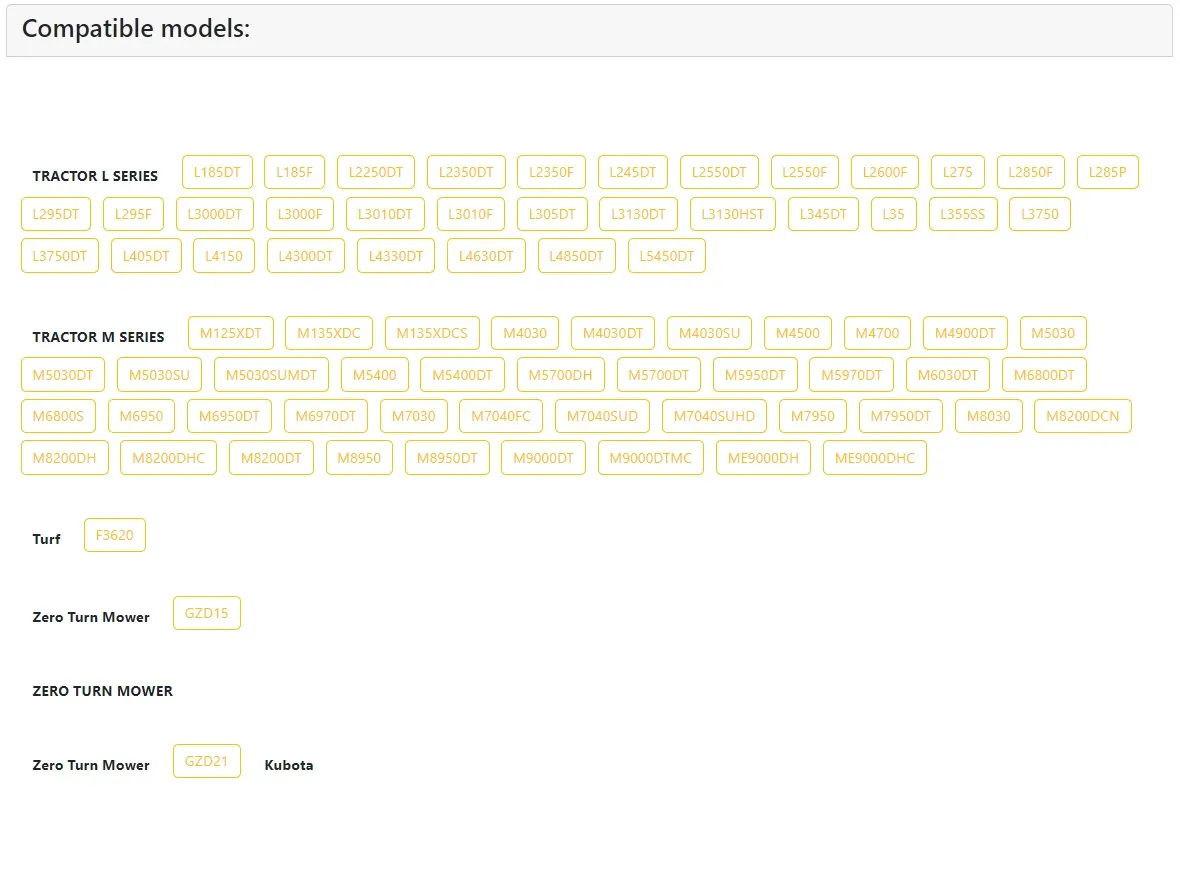
Task: Open the M5030 model tag
Action: [1053, 333]
